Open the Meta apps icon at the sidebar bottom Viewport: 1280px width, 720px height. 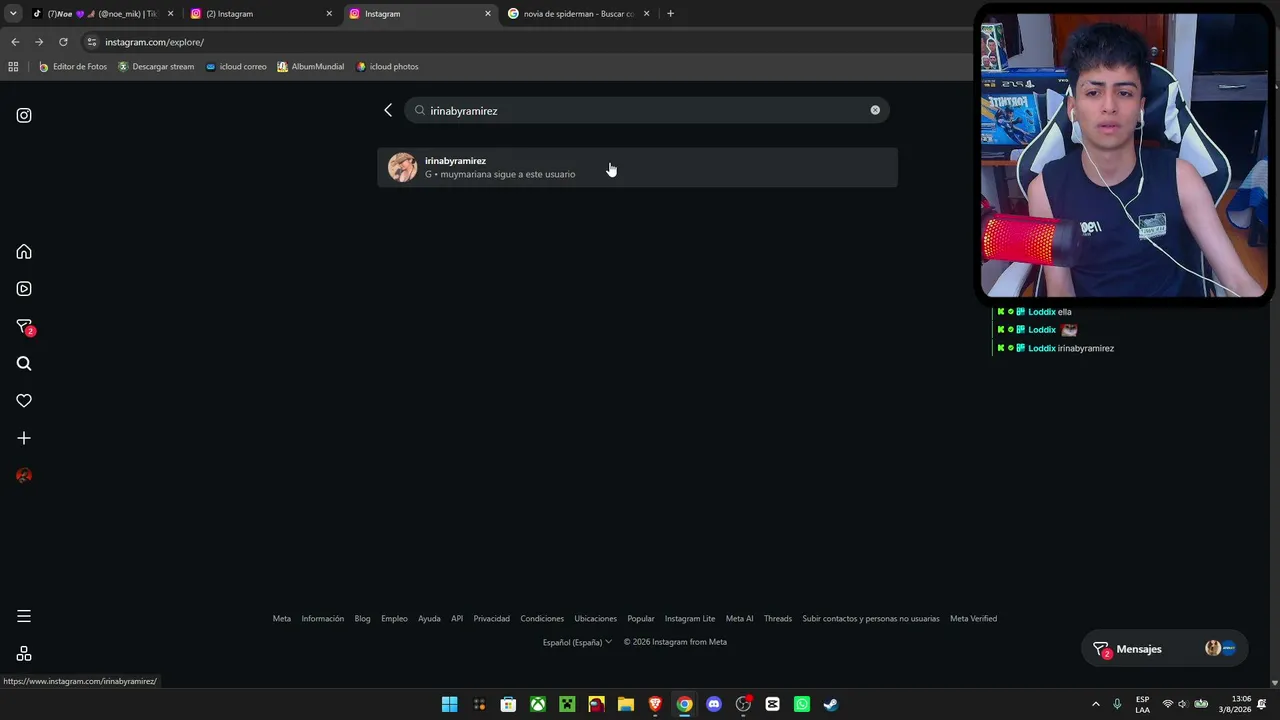24,654
